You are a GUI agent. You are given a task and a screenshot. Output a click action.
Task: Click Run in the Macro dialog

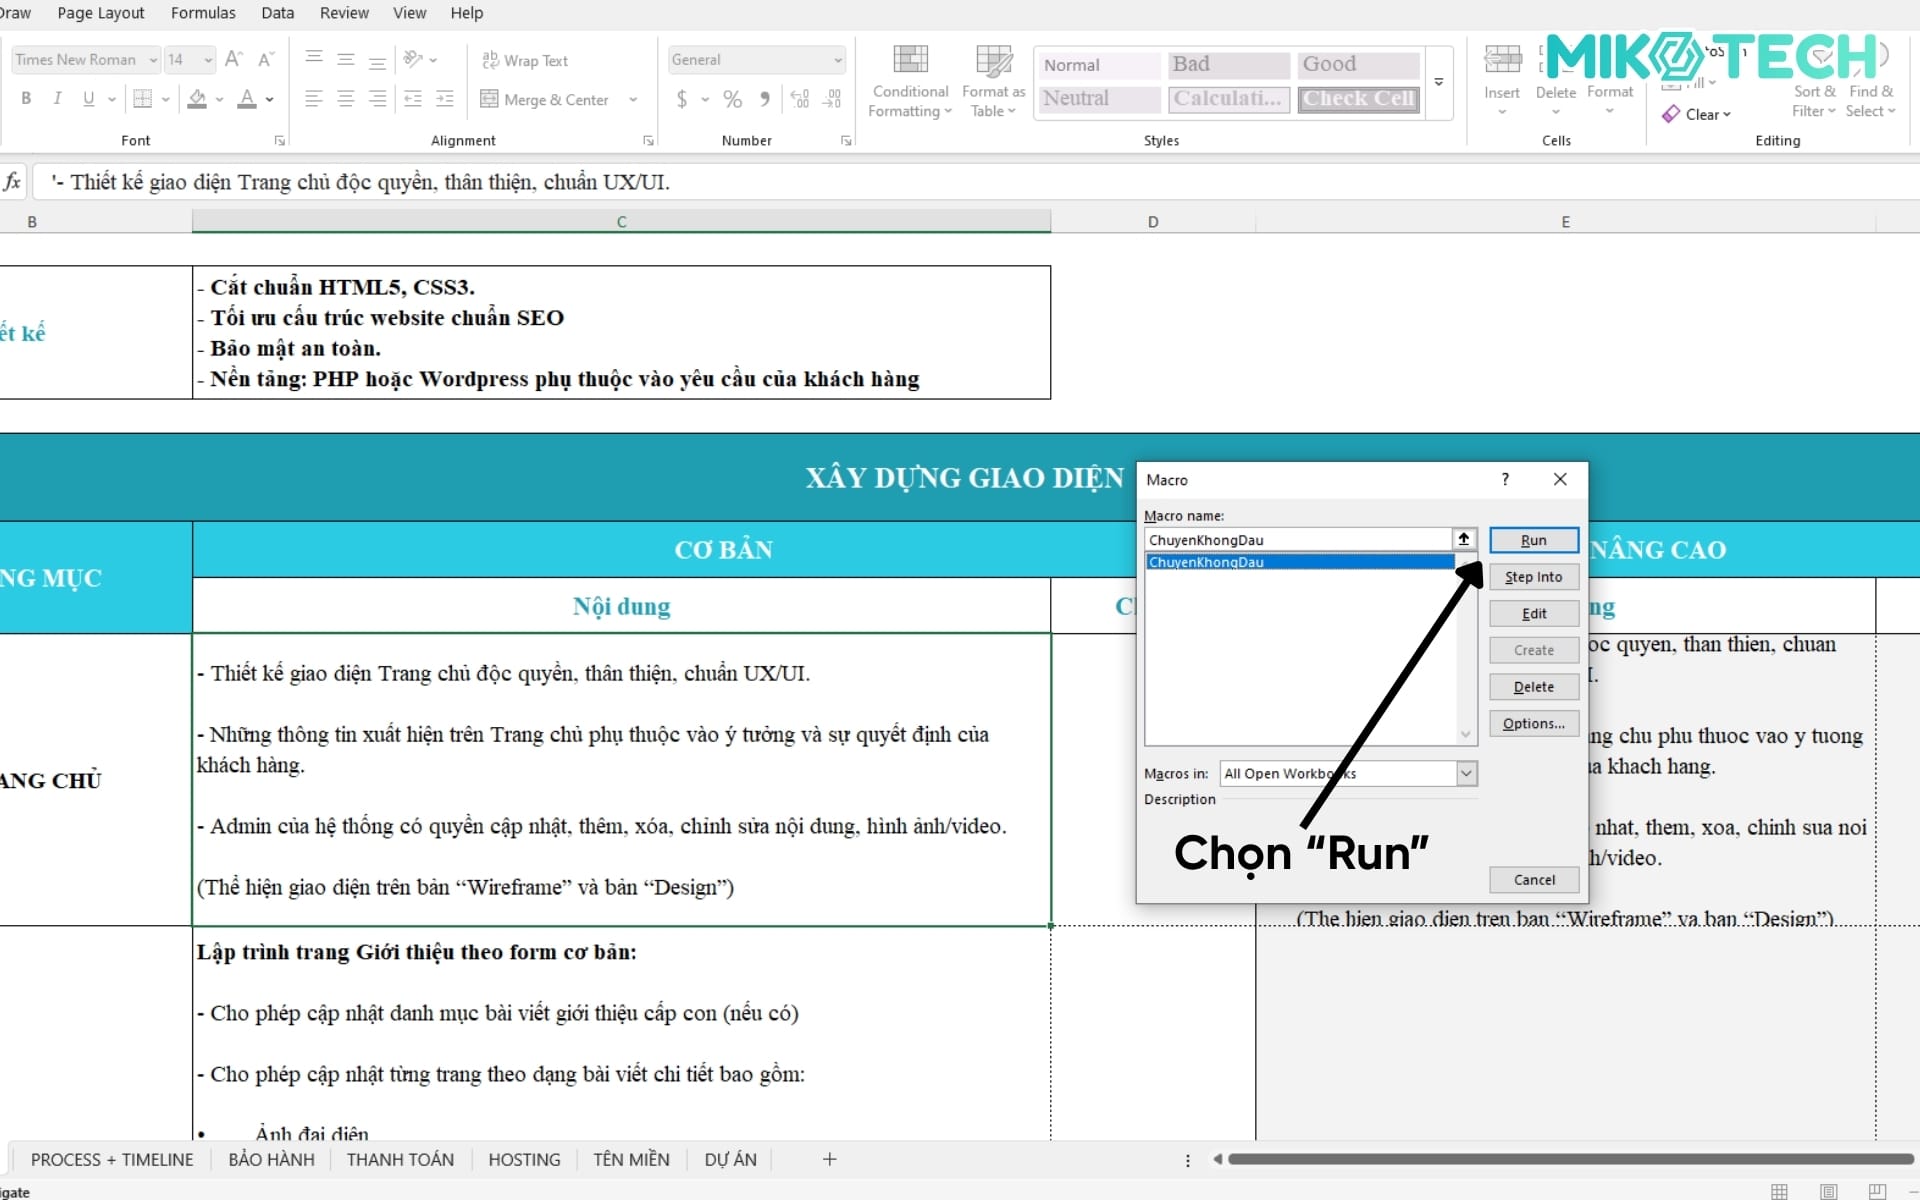tap(1534, 540)
